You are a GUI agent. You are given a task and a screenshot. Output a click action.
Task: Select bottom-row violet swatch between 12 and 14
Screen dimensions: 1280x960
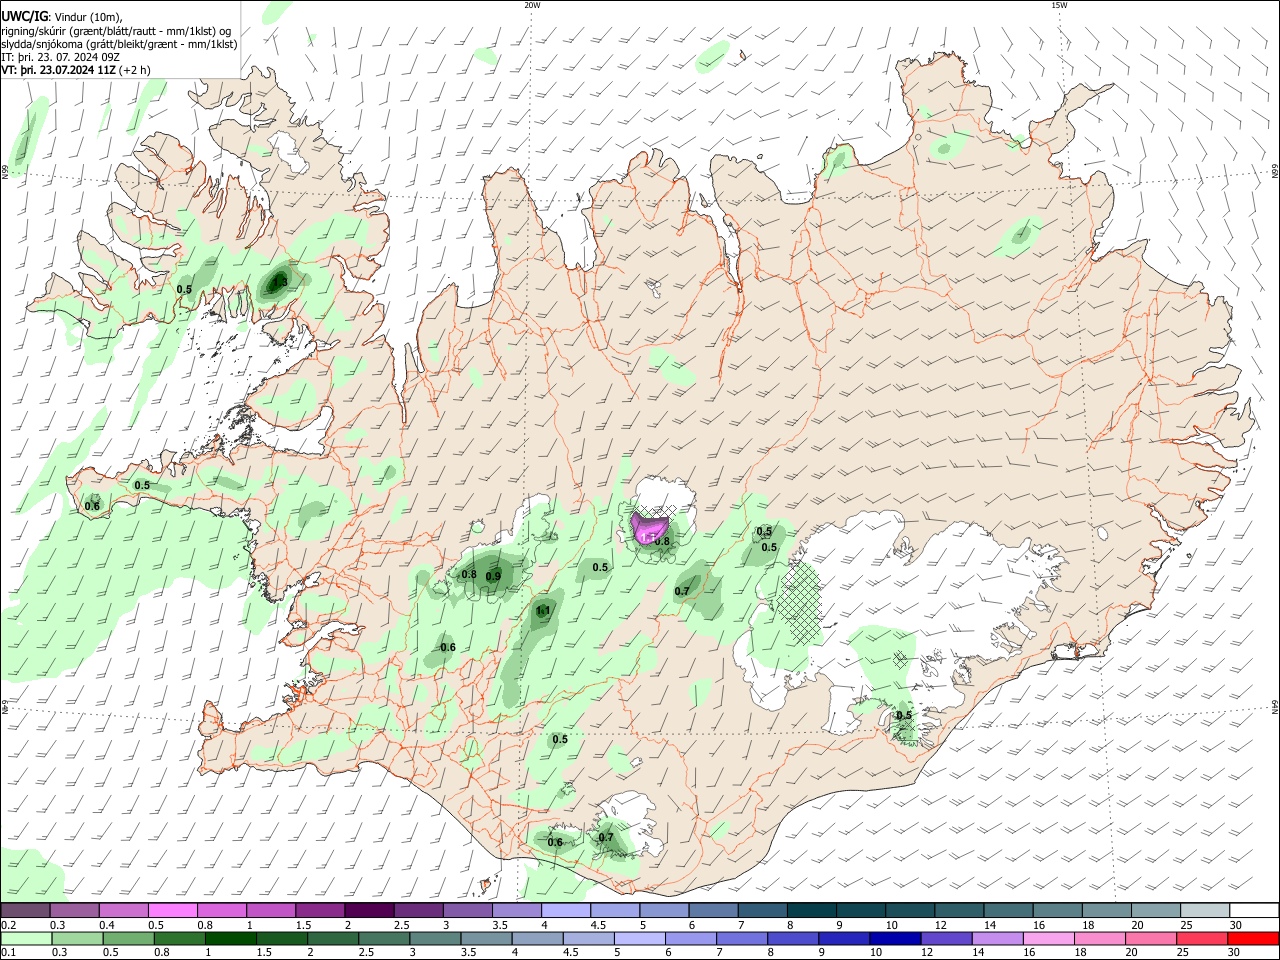(944, 939)
